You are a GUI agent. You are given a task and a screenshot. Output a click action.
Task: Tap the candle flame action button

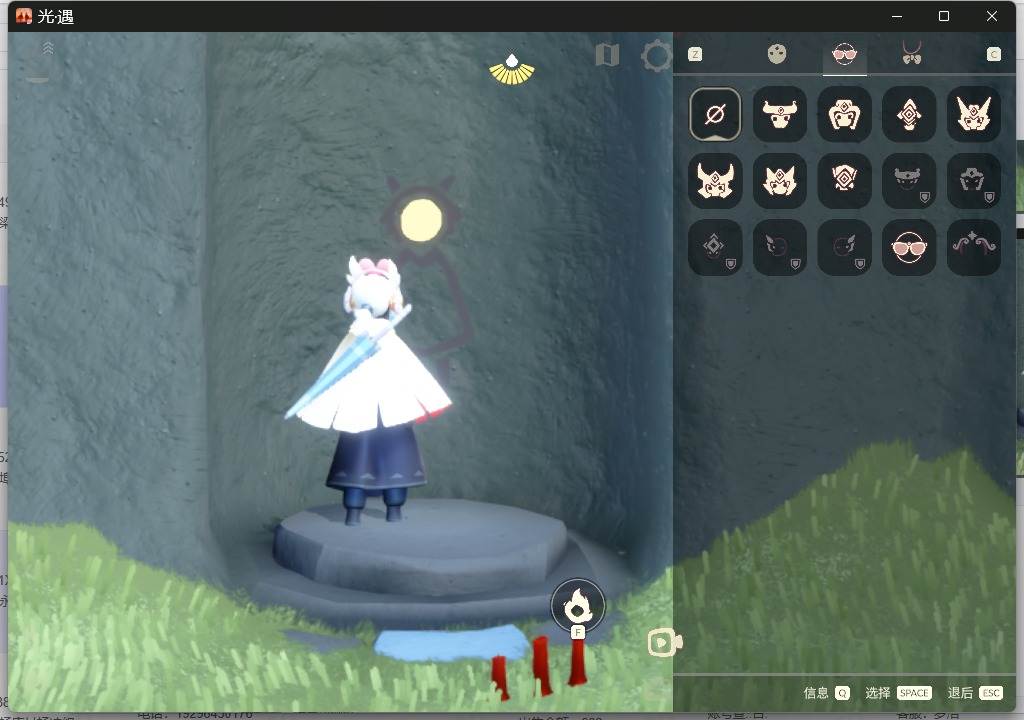tap(578, 606)
